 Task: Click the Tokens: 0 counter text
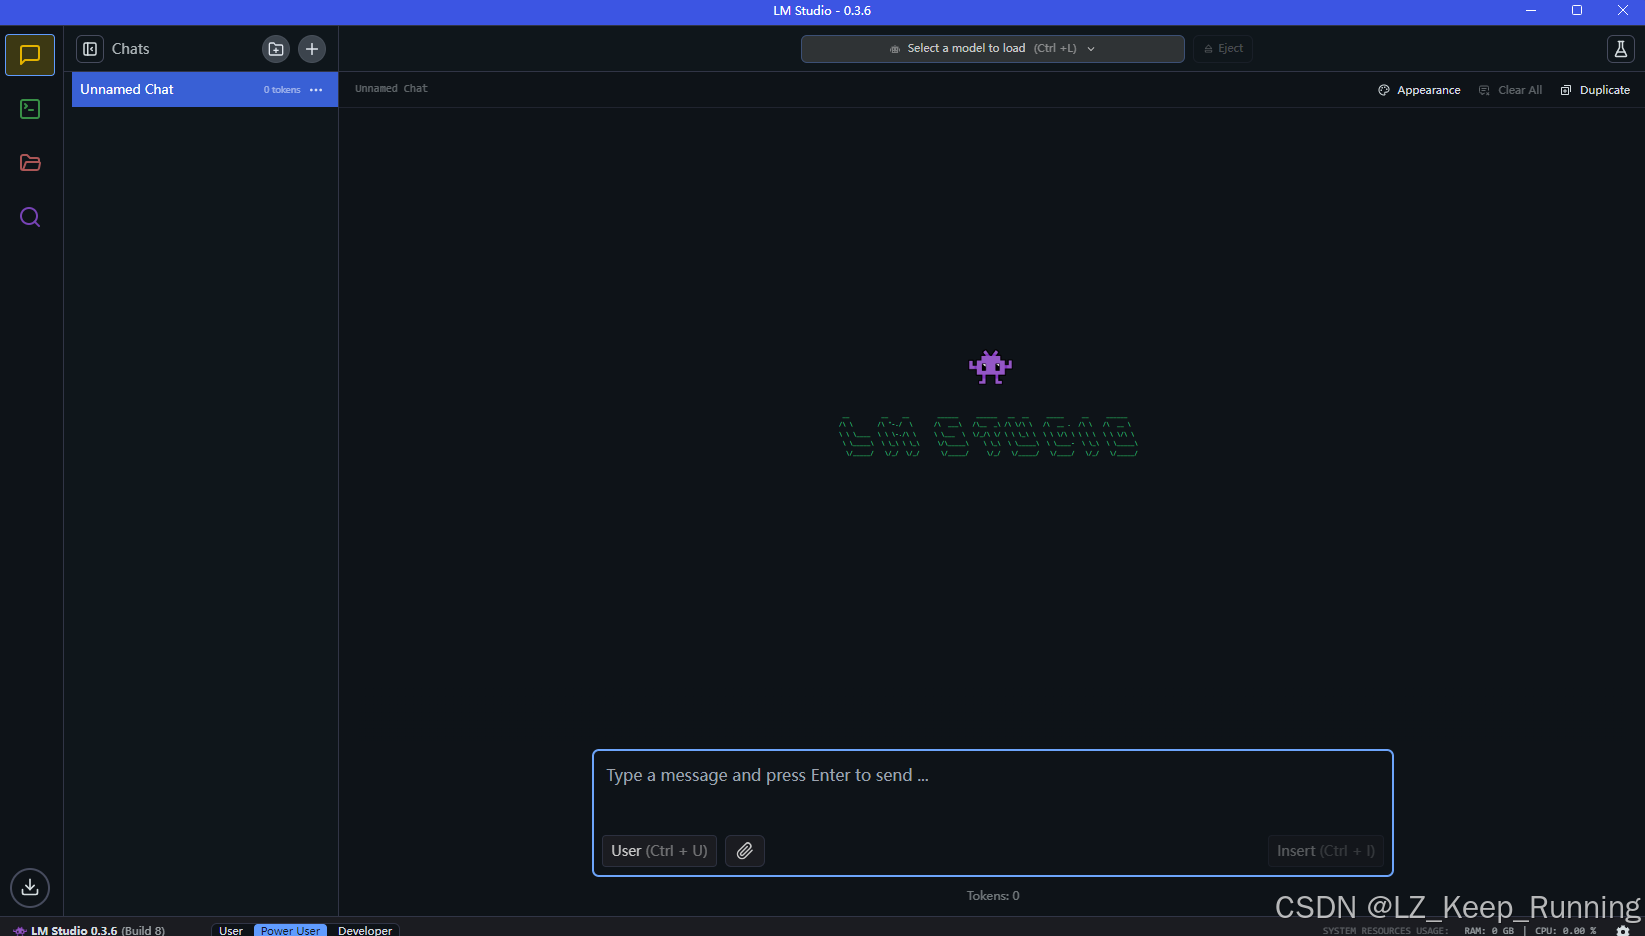click(x=993, y=896)
